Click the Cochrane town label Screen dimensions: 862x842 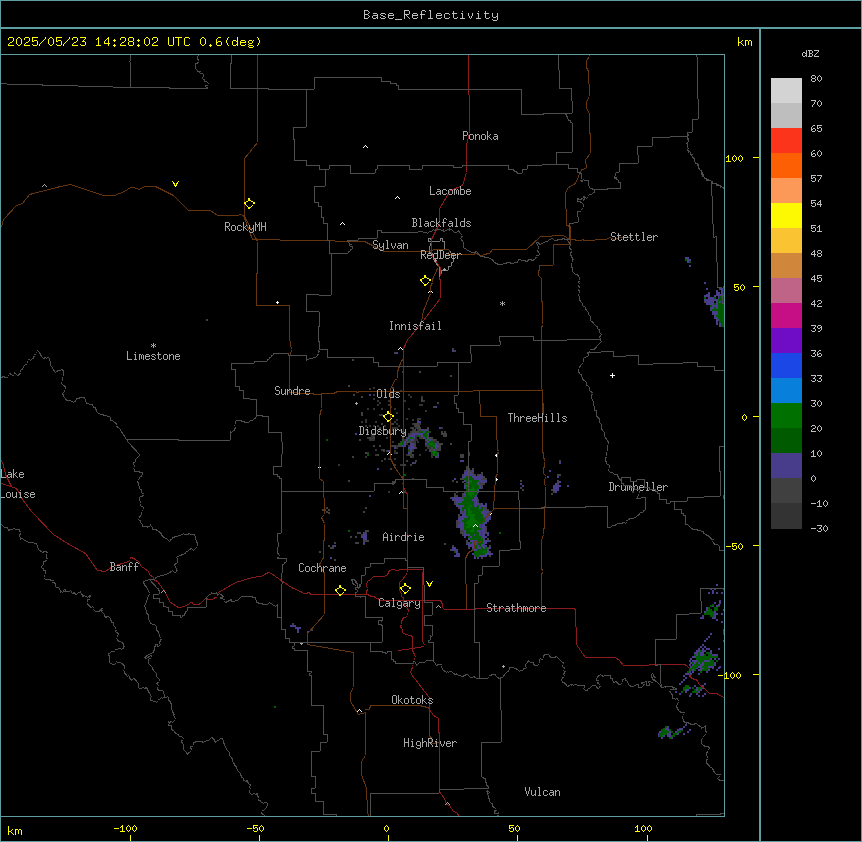[322, 568]
